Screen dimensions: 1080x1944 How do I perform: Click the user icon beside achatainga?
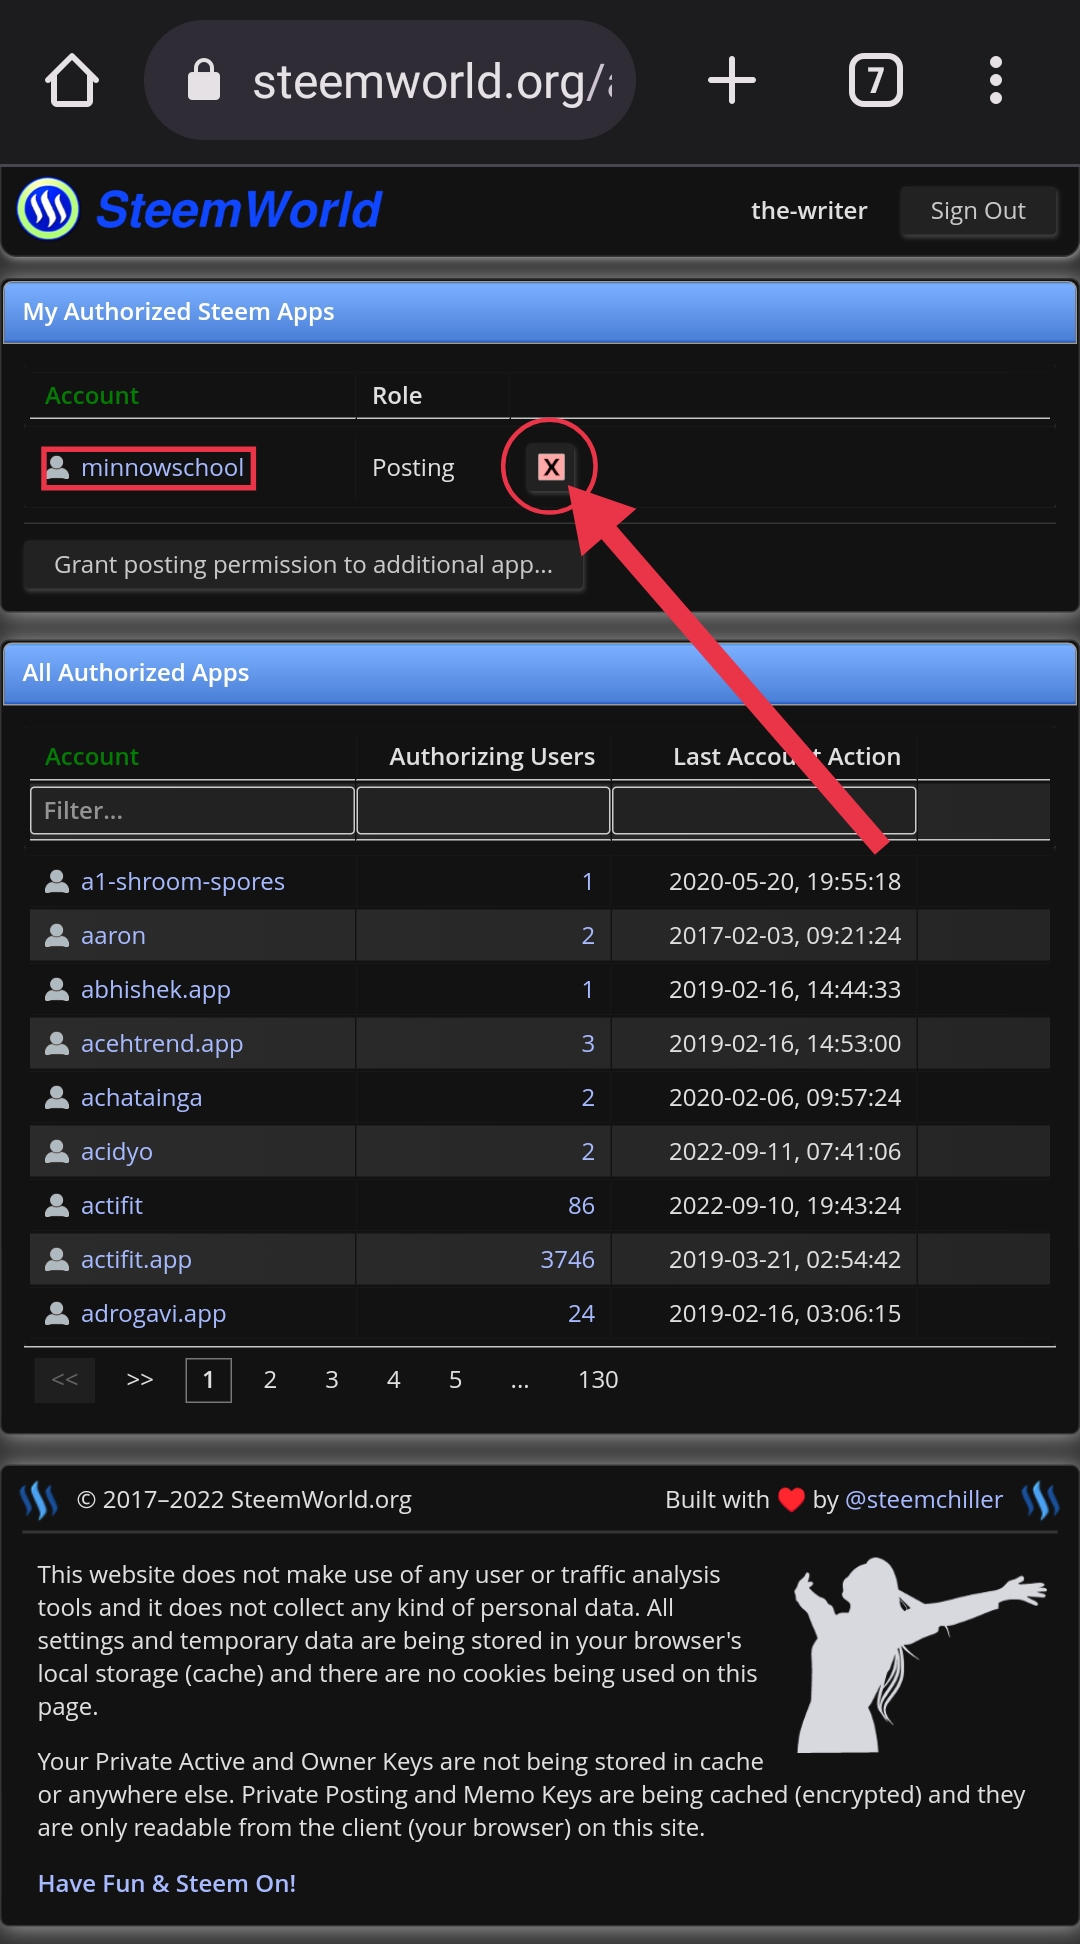coord(57,1097)
